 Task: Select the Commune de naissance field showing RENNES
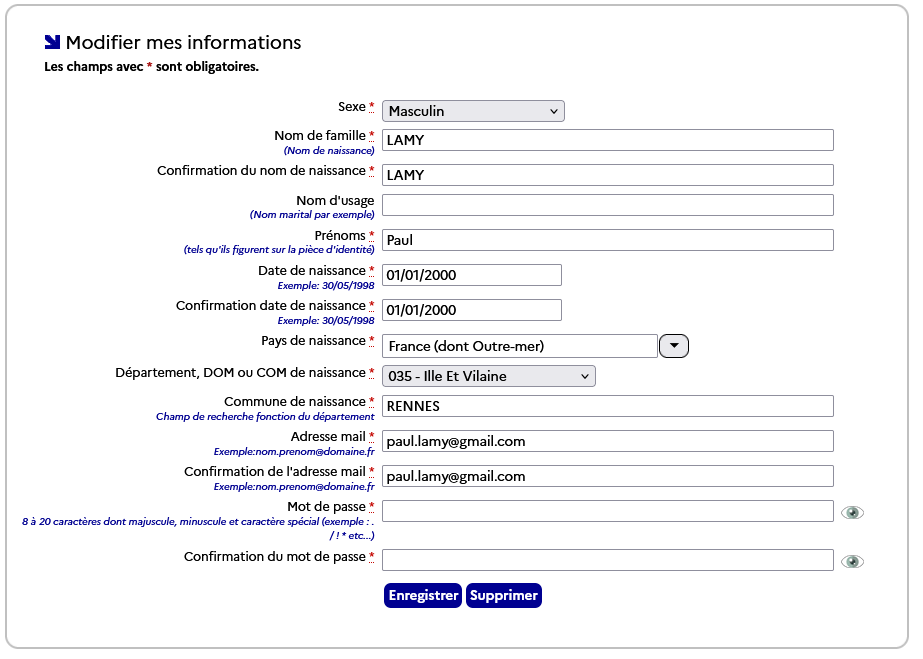pyautogui.click(x=606, y=406)
